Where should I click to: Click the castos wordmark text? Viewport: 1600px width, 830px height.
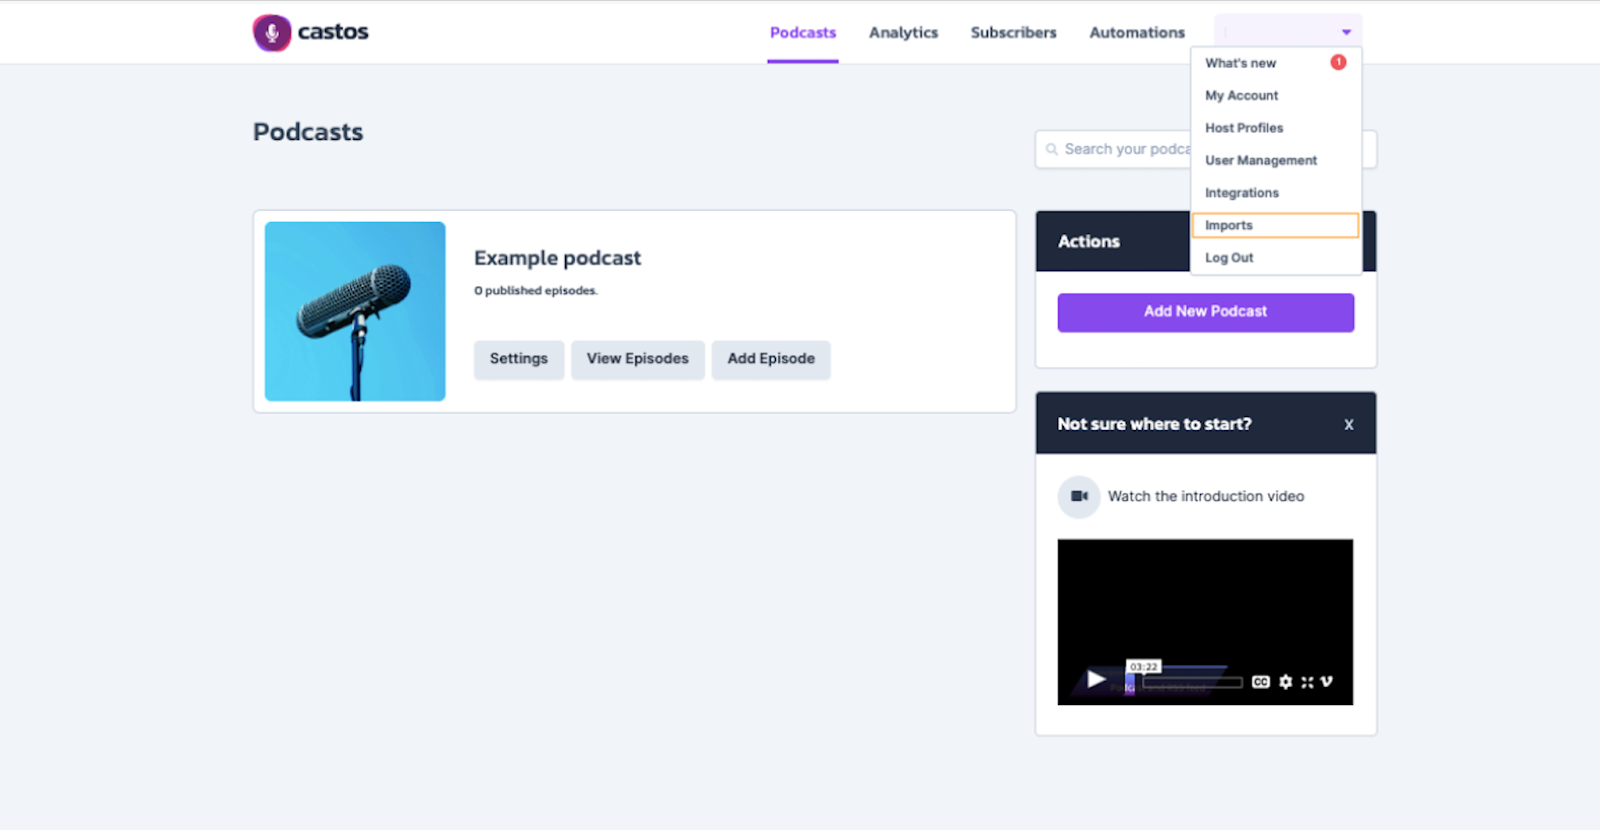tap(333, 32)
